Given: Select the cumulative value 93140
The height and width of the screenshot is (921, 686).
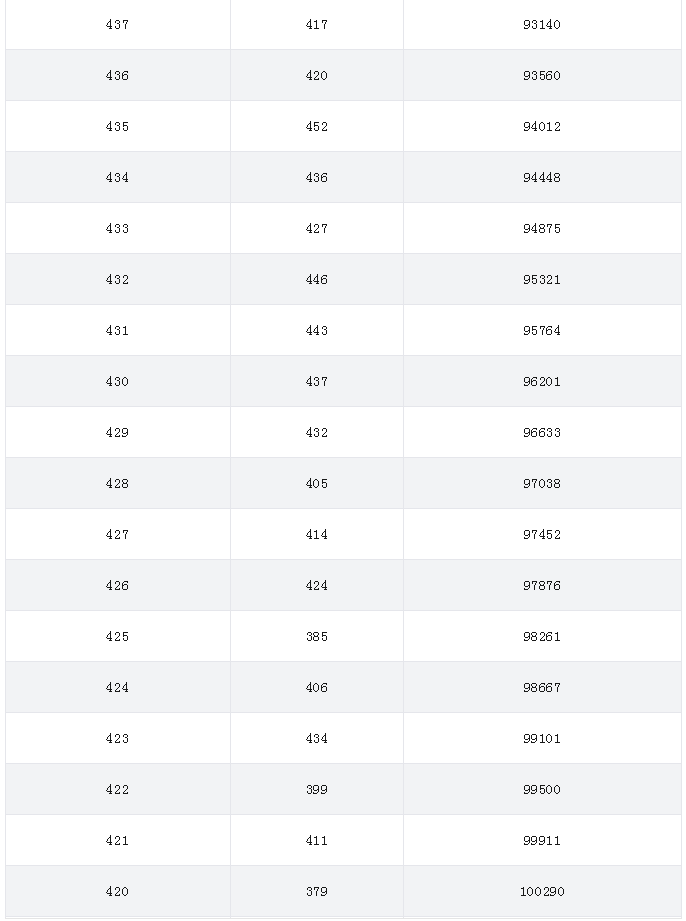Looking at the screenshot, I should click(x=542, y=25).
